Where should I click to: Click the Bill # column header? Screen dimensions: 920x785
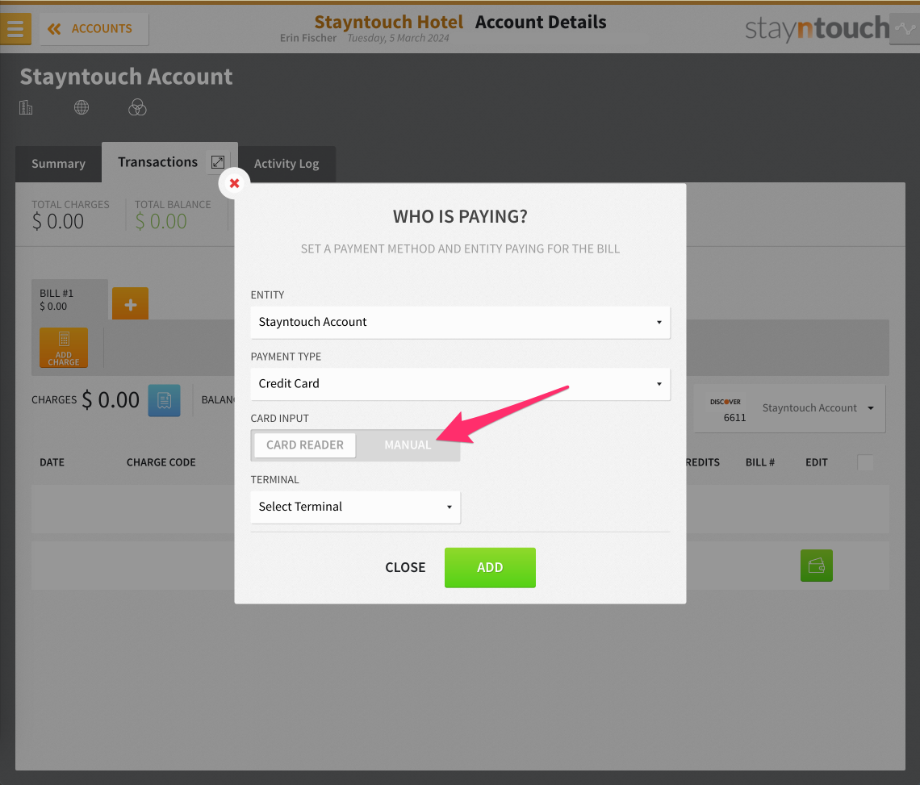click(x=760, y=462)
